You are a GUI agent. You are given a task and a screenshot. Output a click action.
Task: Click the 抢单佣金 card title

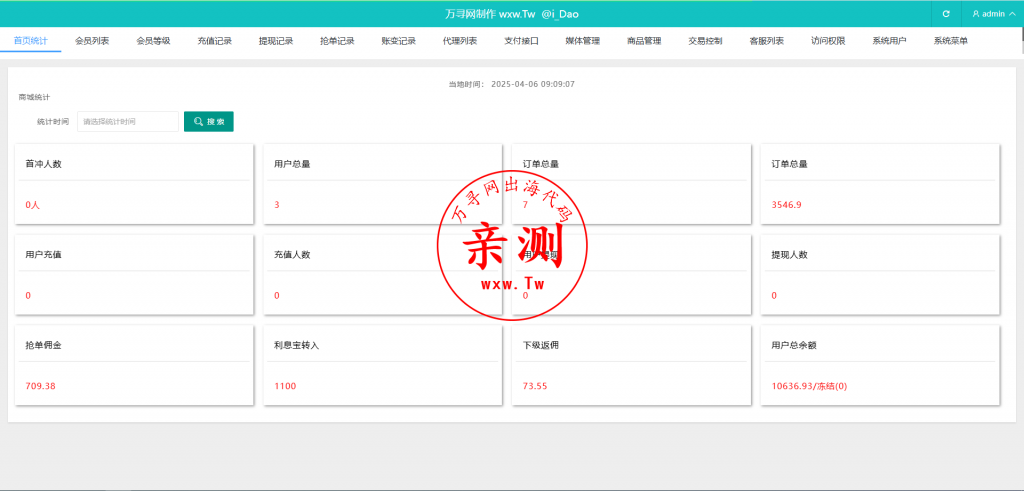44,345
